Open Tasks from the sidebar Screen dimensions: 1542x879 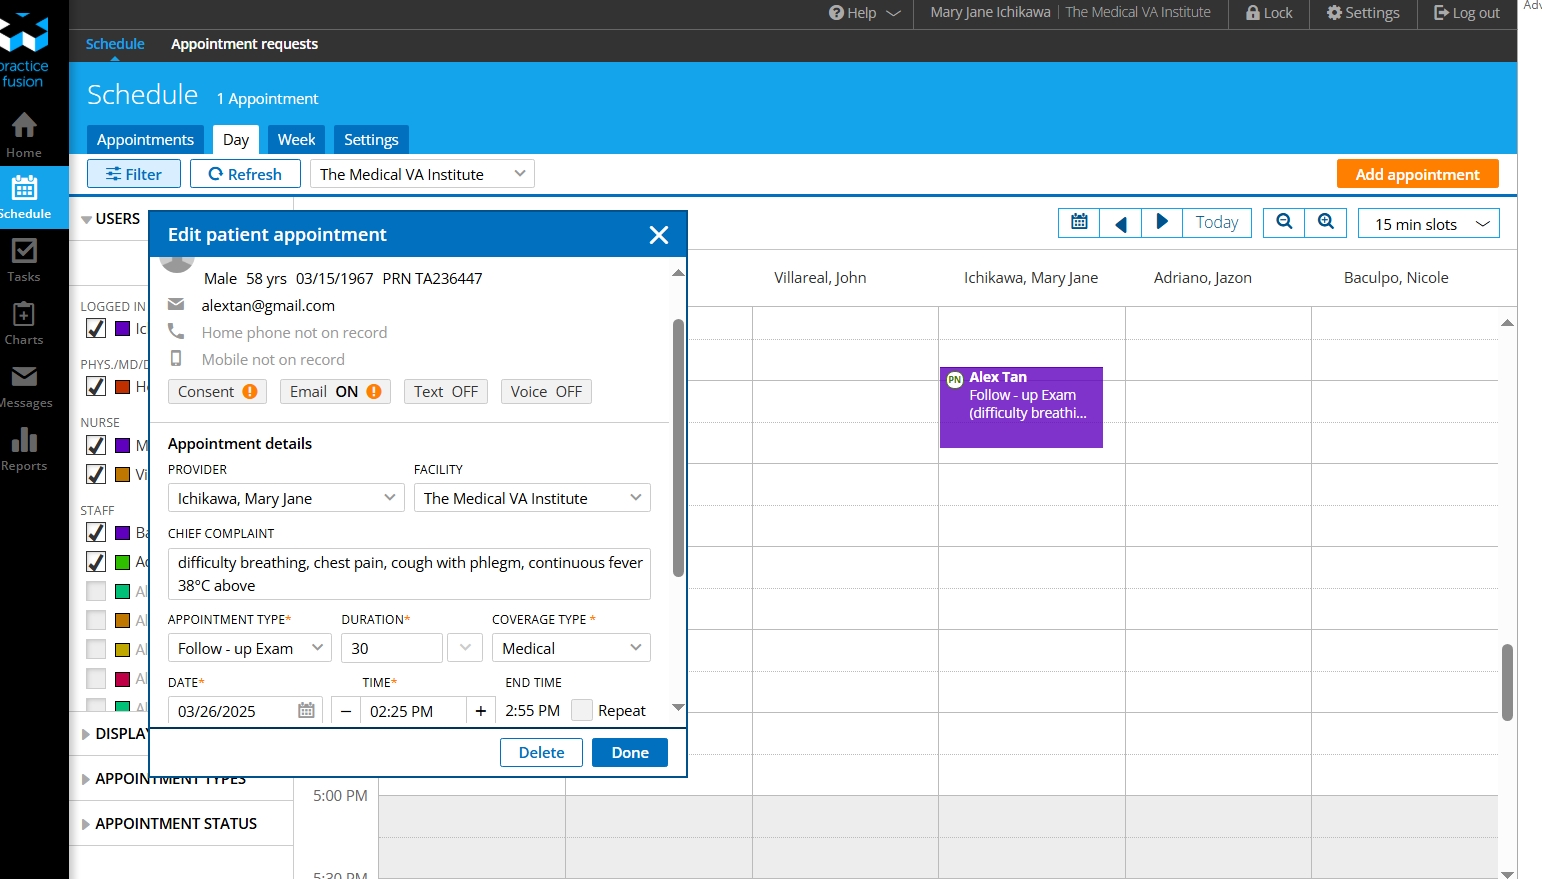pyautogui.click(x=24, y=260)
